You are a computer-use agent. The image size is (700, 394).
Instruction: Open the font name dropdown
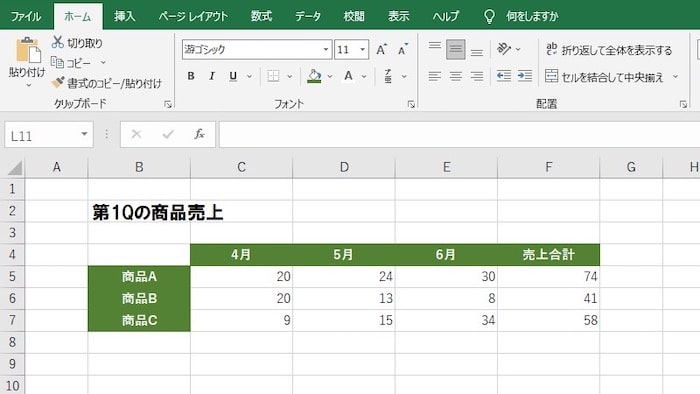326,50
